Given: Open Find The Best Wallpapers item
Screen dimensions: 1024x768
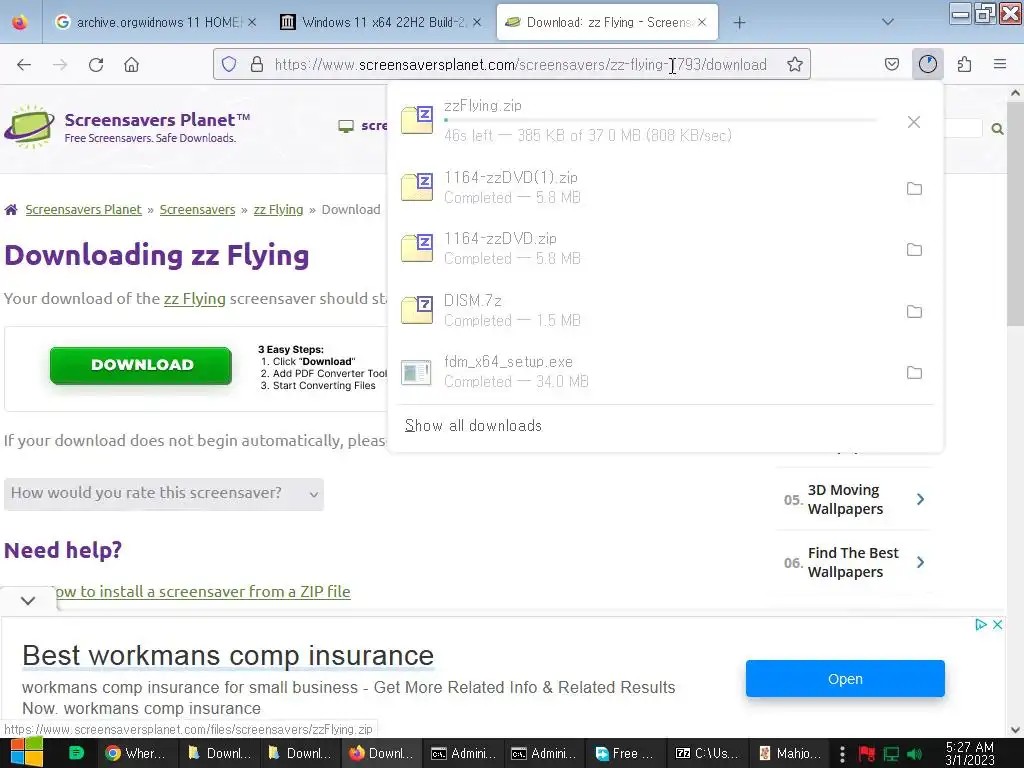Looking at the screenshot, I should 854,562.
